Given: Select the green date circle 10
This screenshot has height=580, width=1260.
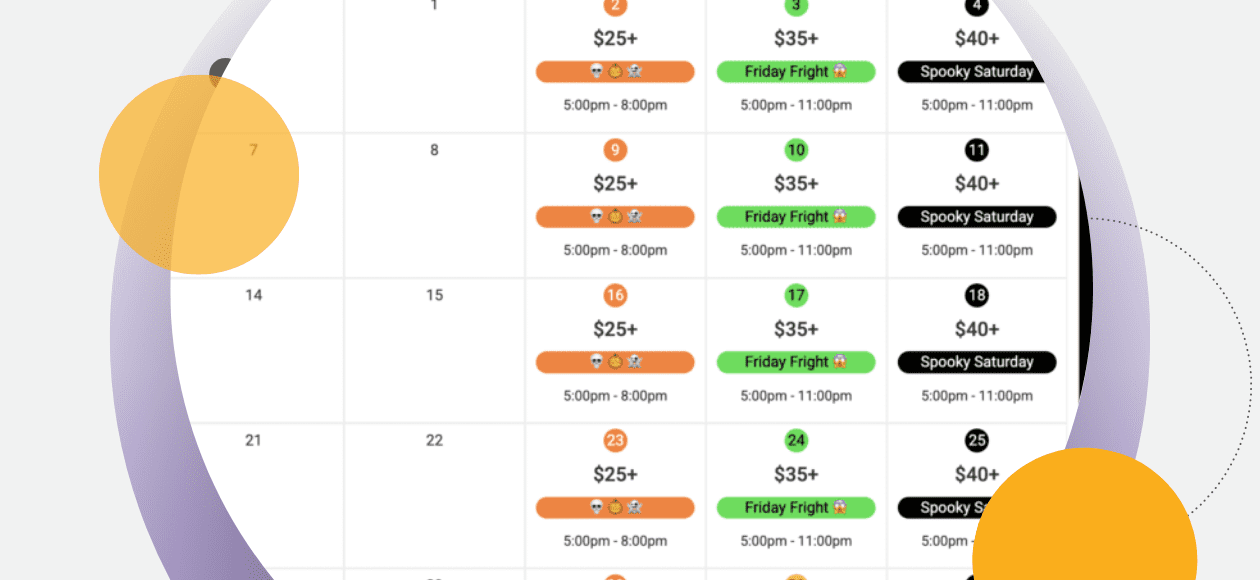Looking at the screenshot, I should (796, 151).
